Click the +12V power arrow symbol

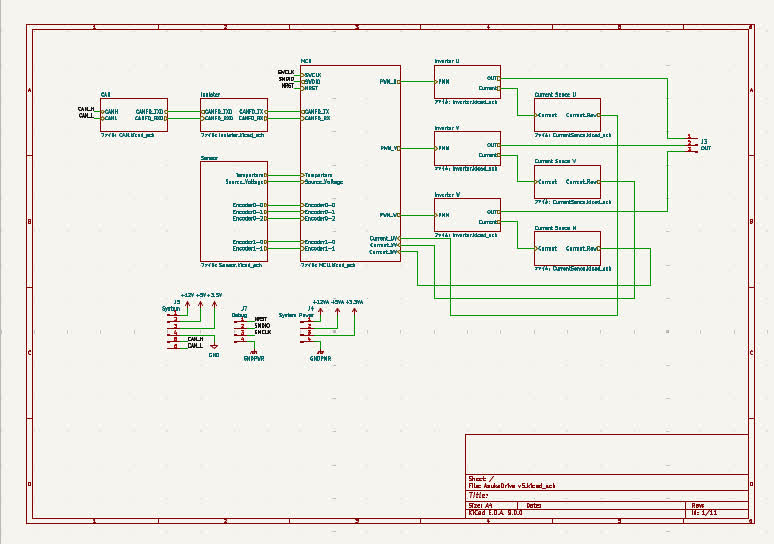tap(188, 305)
